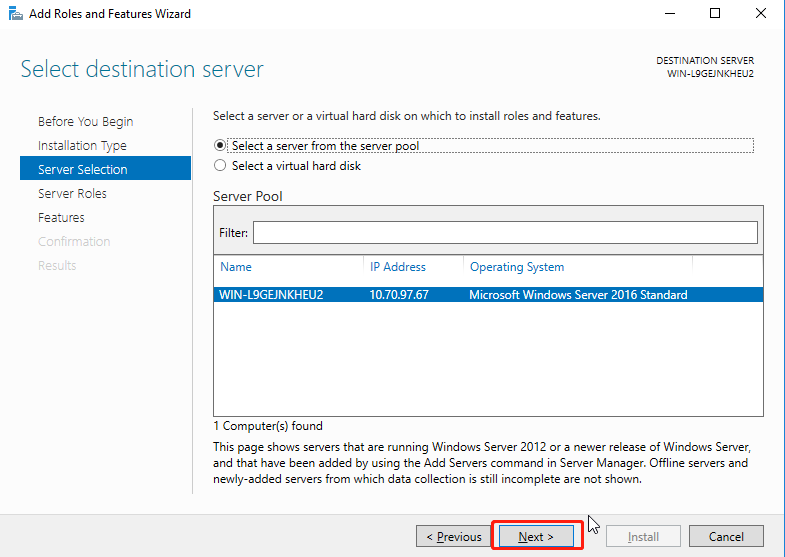The width and height of the screenshot is (785, 557).
Task: Cancel the wizard
Action: (726, 537)
